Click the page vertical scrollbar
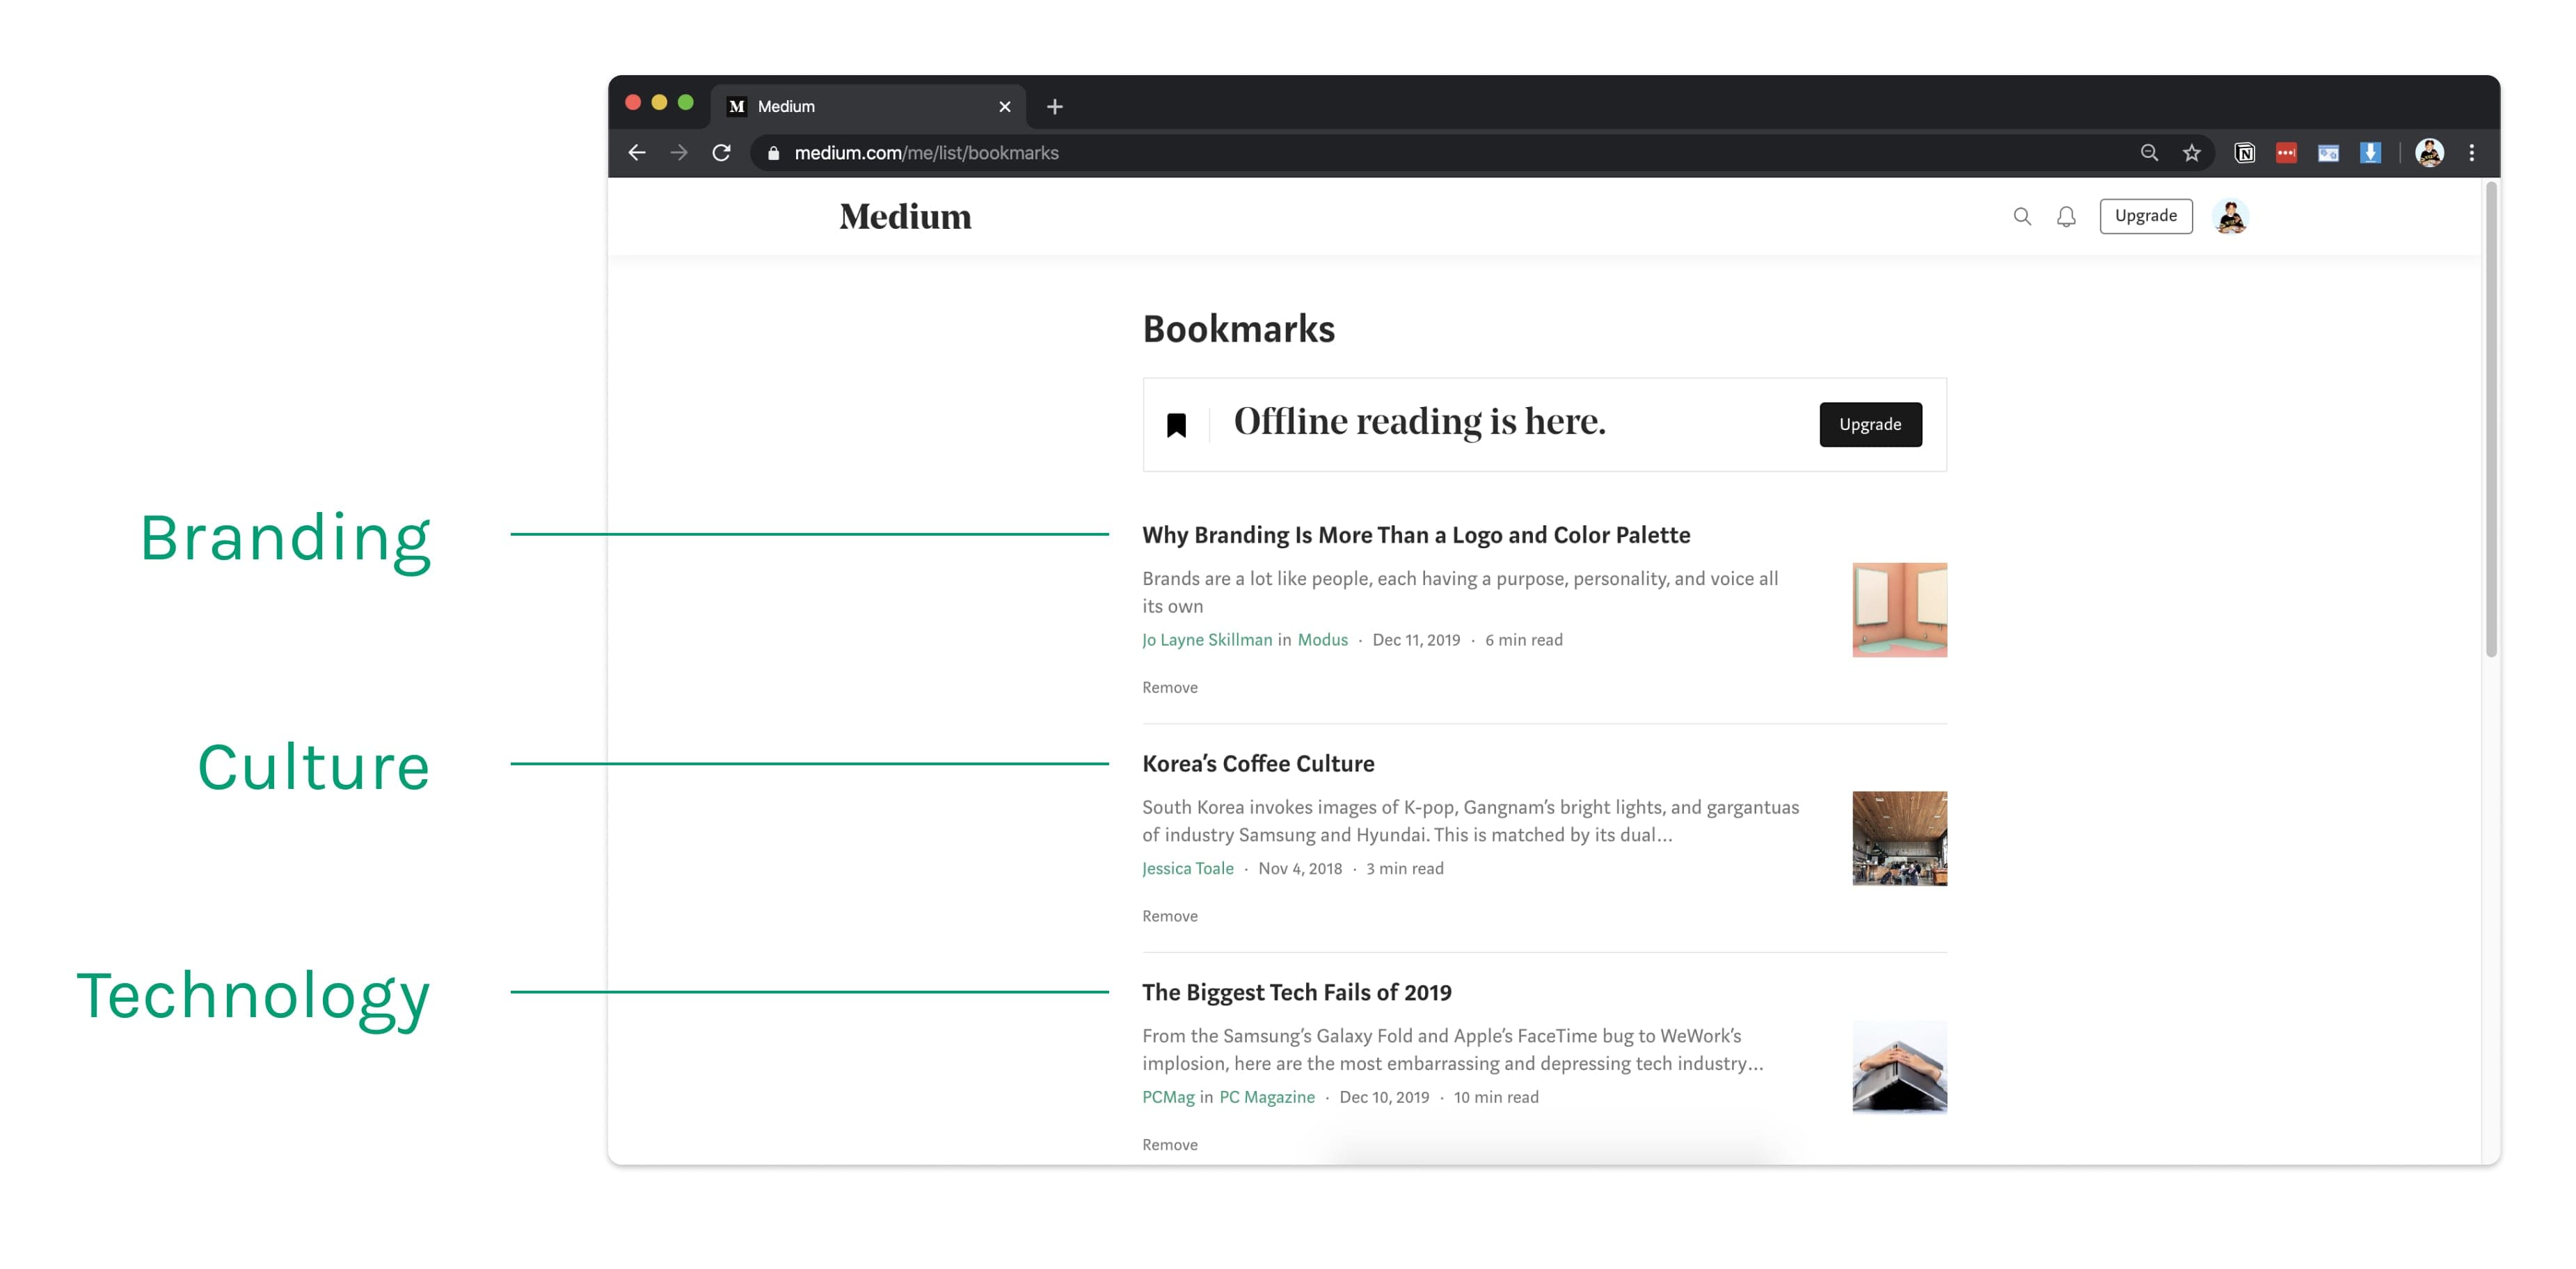This screenshot has width=2576, height=1269. pyautogui.click(x=2491, y=420)
